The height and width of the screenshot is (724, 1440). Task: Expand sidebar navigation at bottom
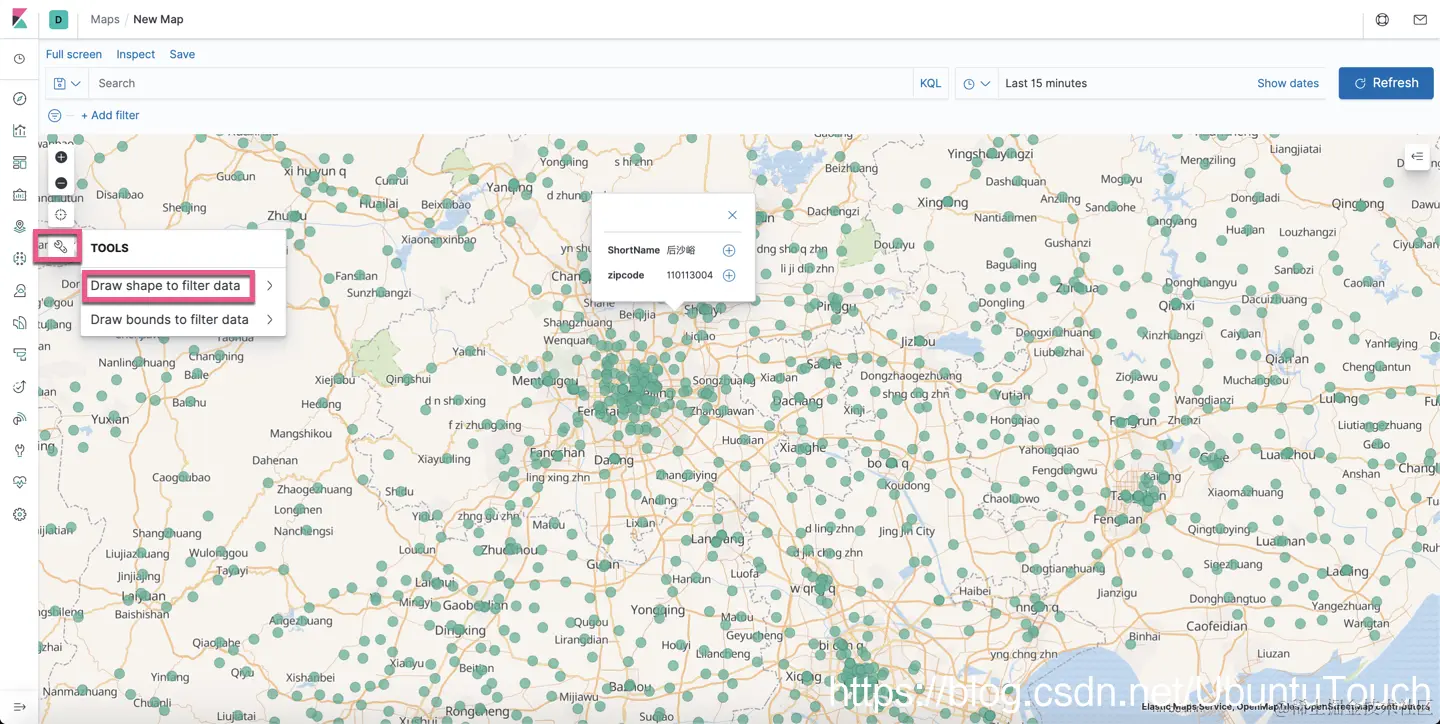tap(19, 706)
